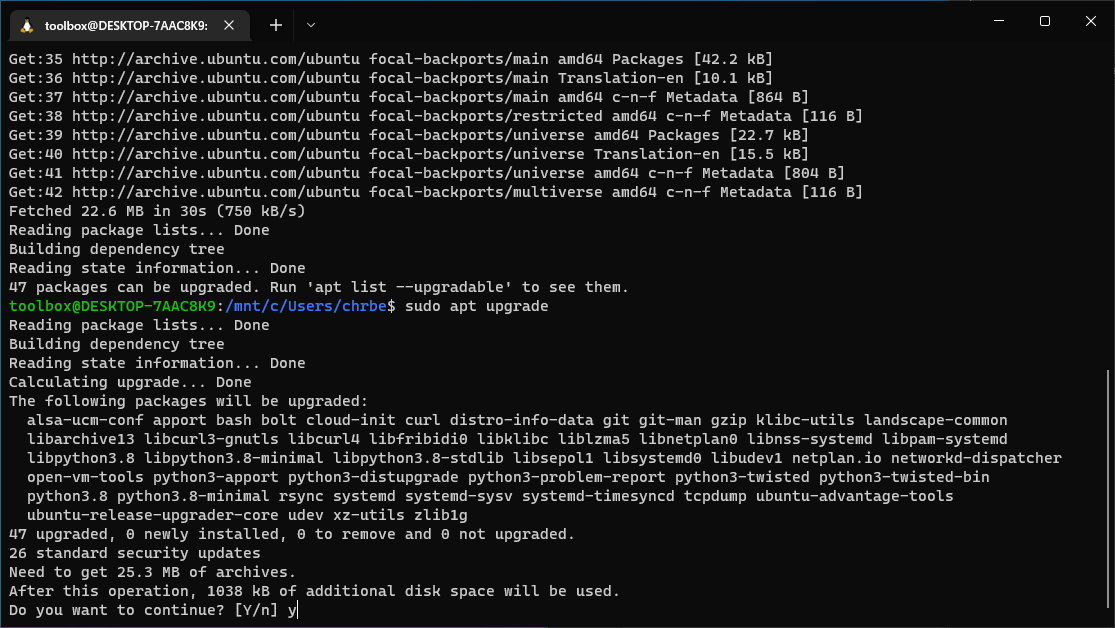Image resolution: width=1115 pixels, height=628 pixels.
Task: Close the terminal window
Action: point(1091,21)
